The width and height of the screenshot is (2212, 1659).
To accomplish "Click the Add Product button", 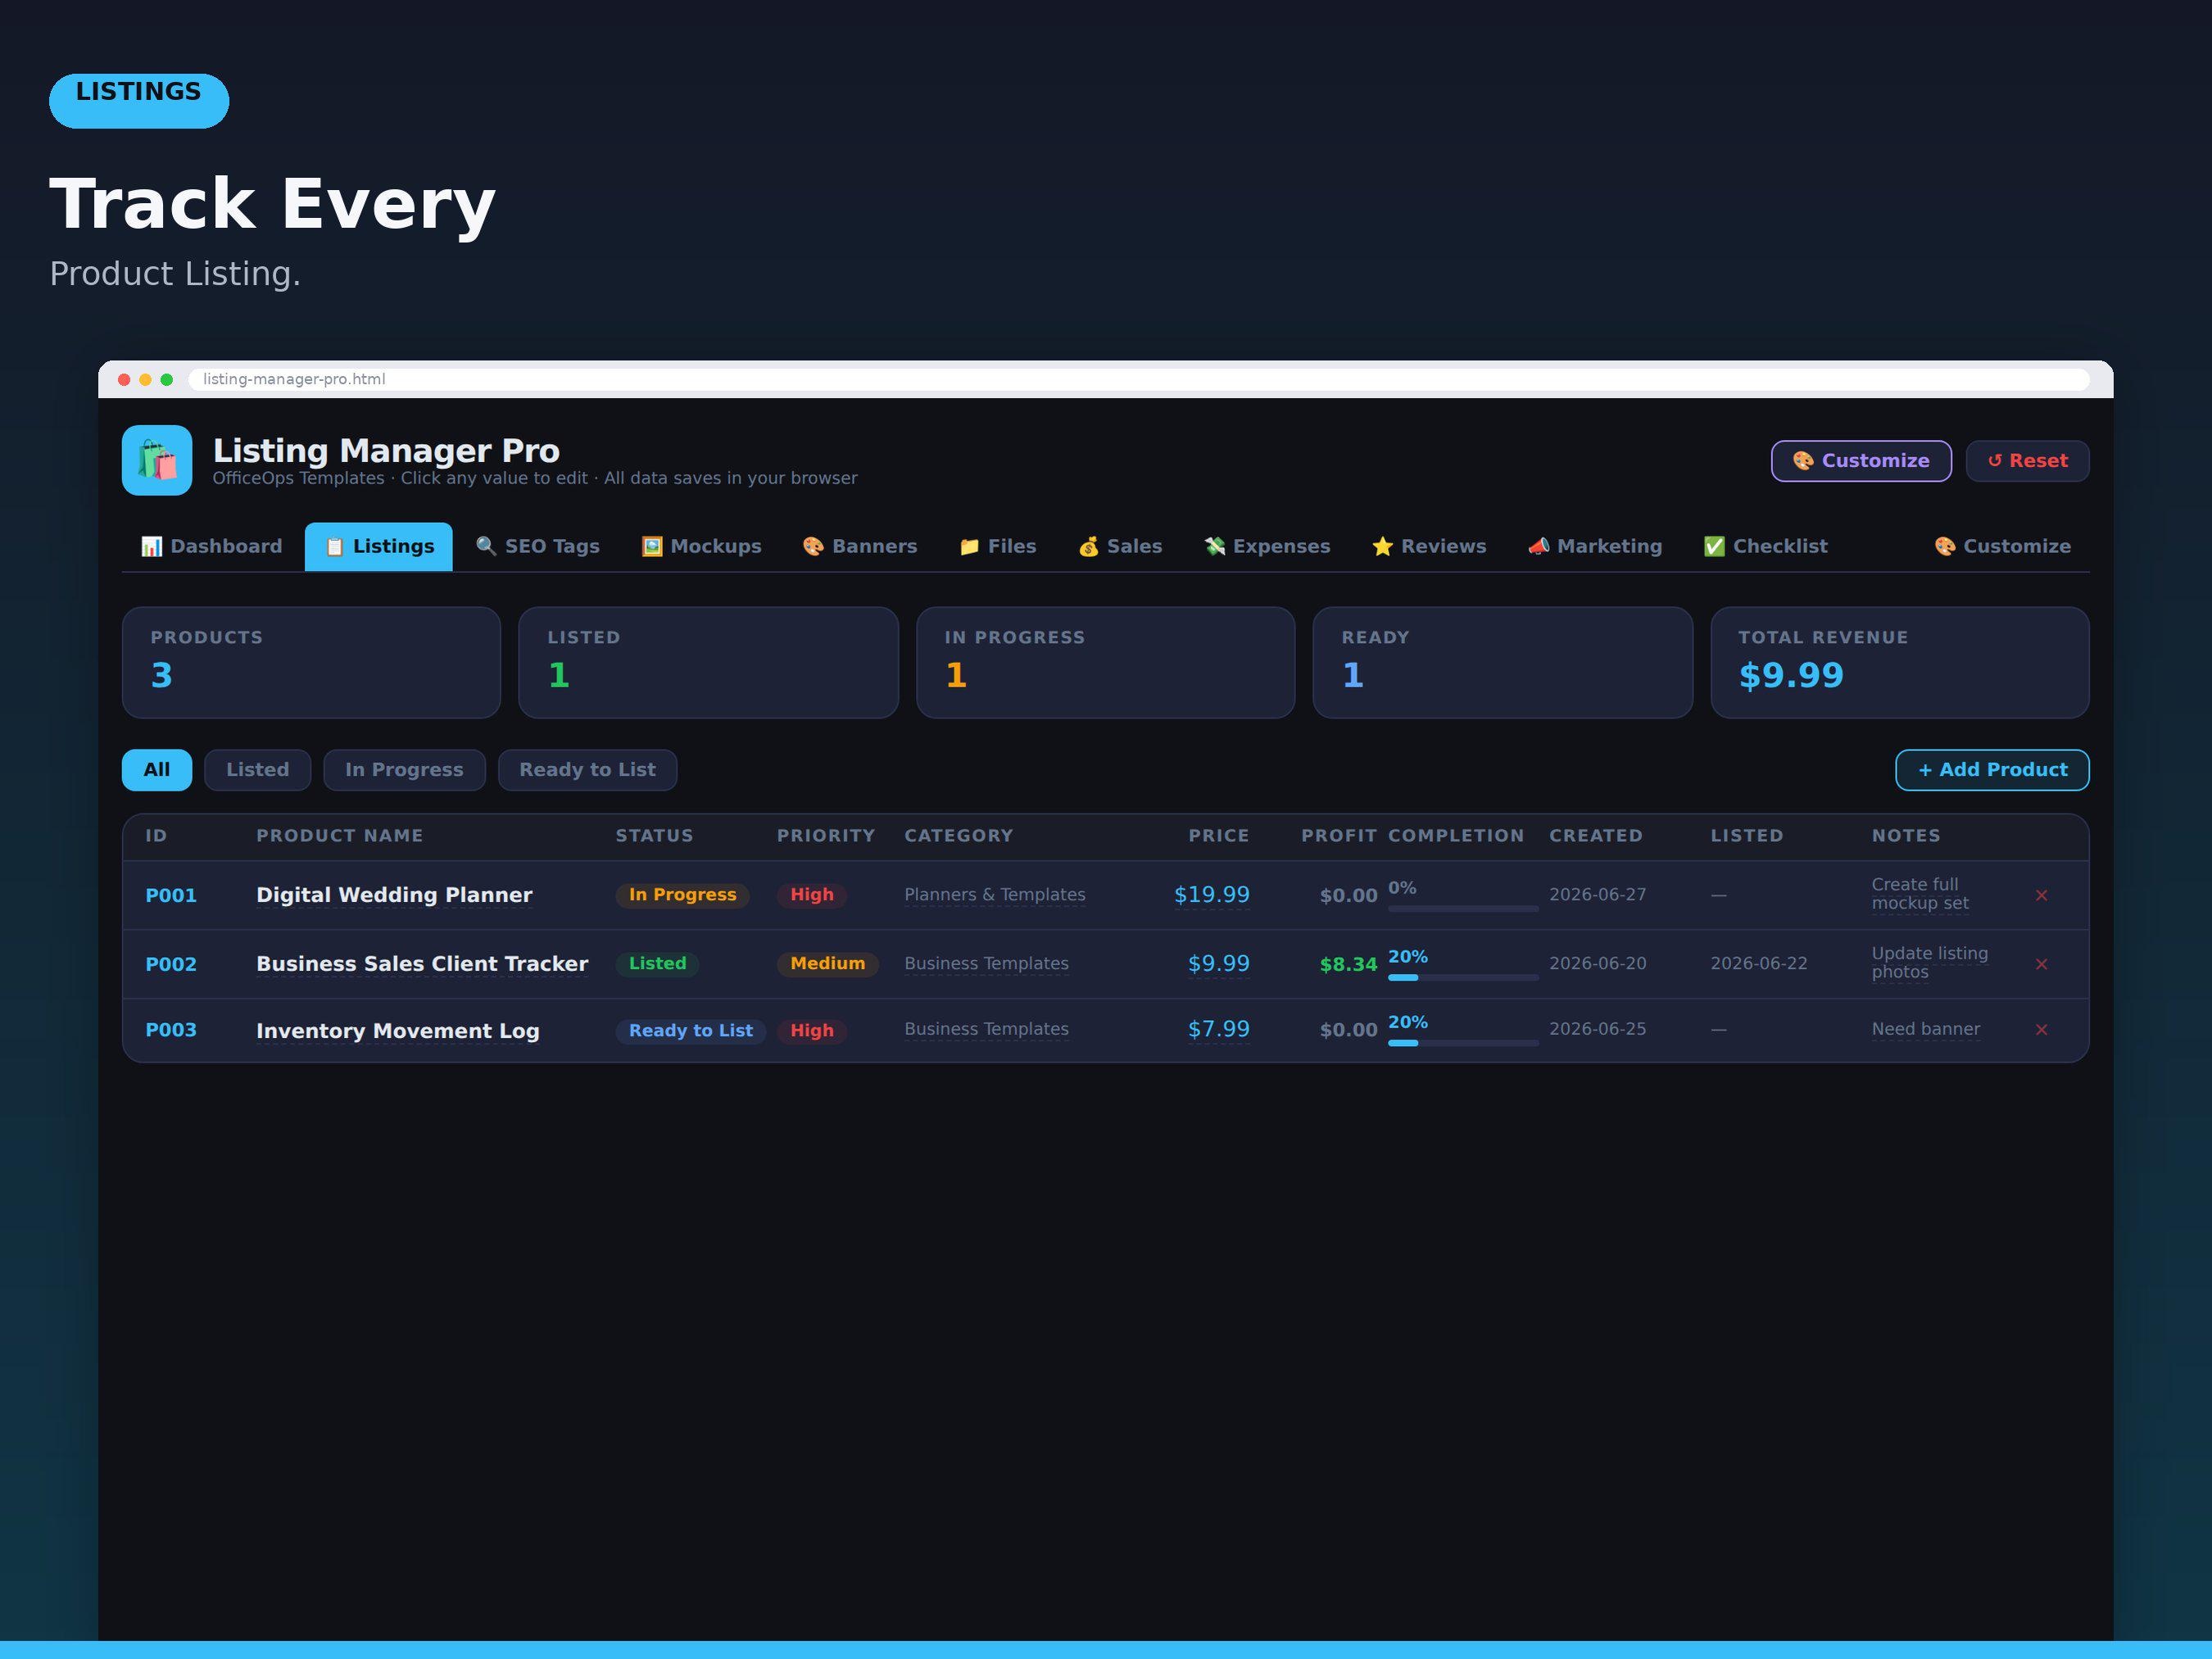I will 1992,770.
